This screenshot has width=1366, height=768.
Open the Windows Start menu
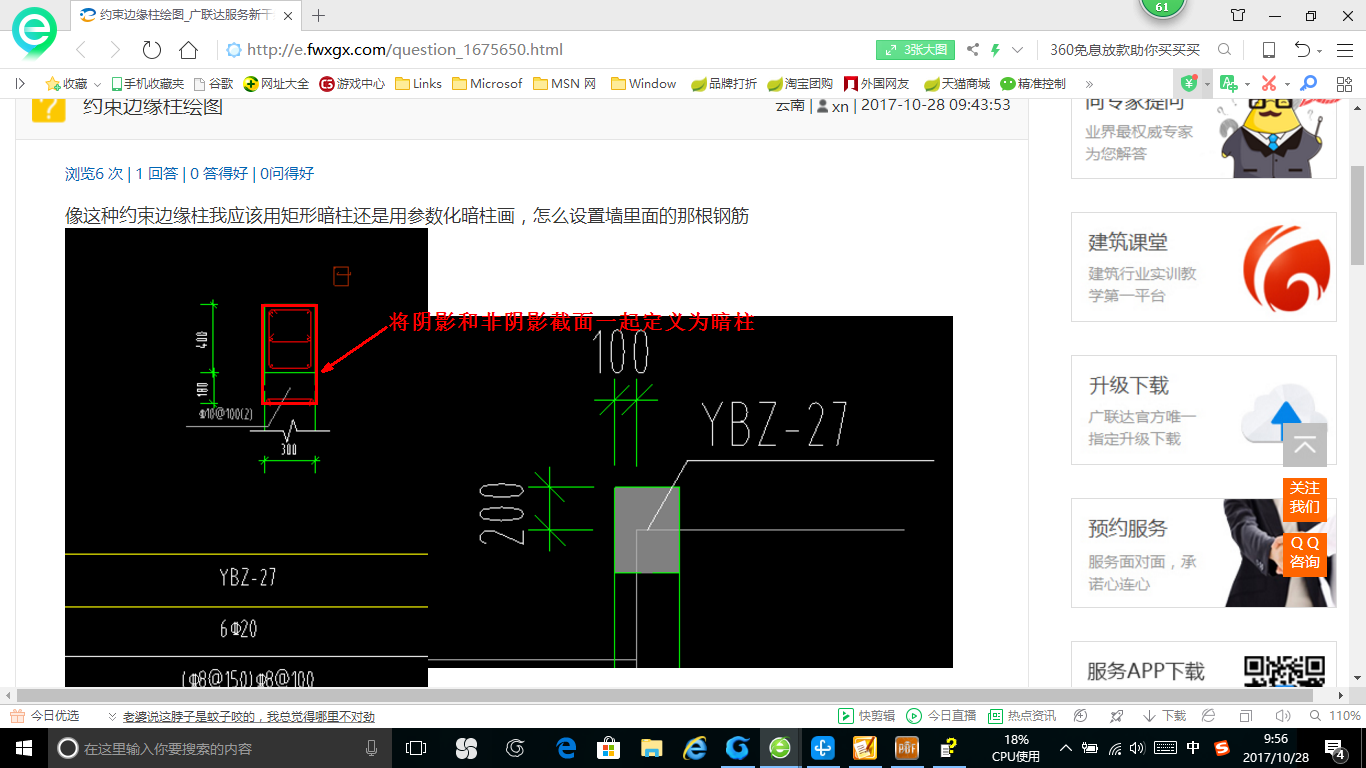(23, 748)
